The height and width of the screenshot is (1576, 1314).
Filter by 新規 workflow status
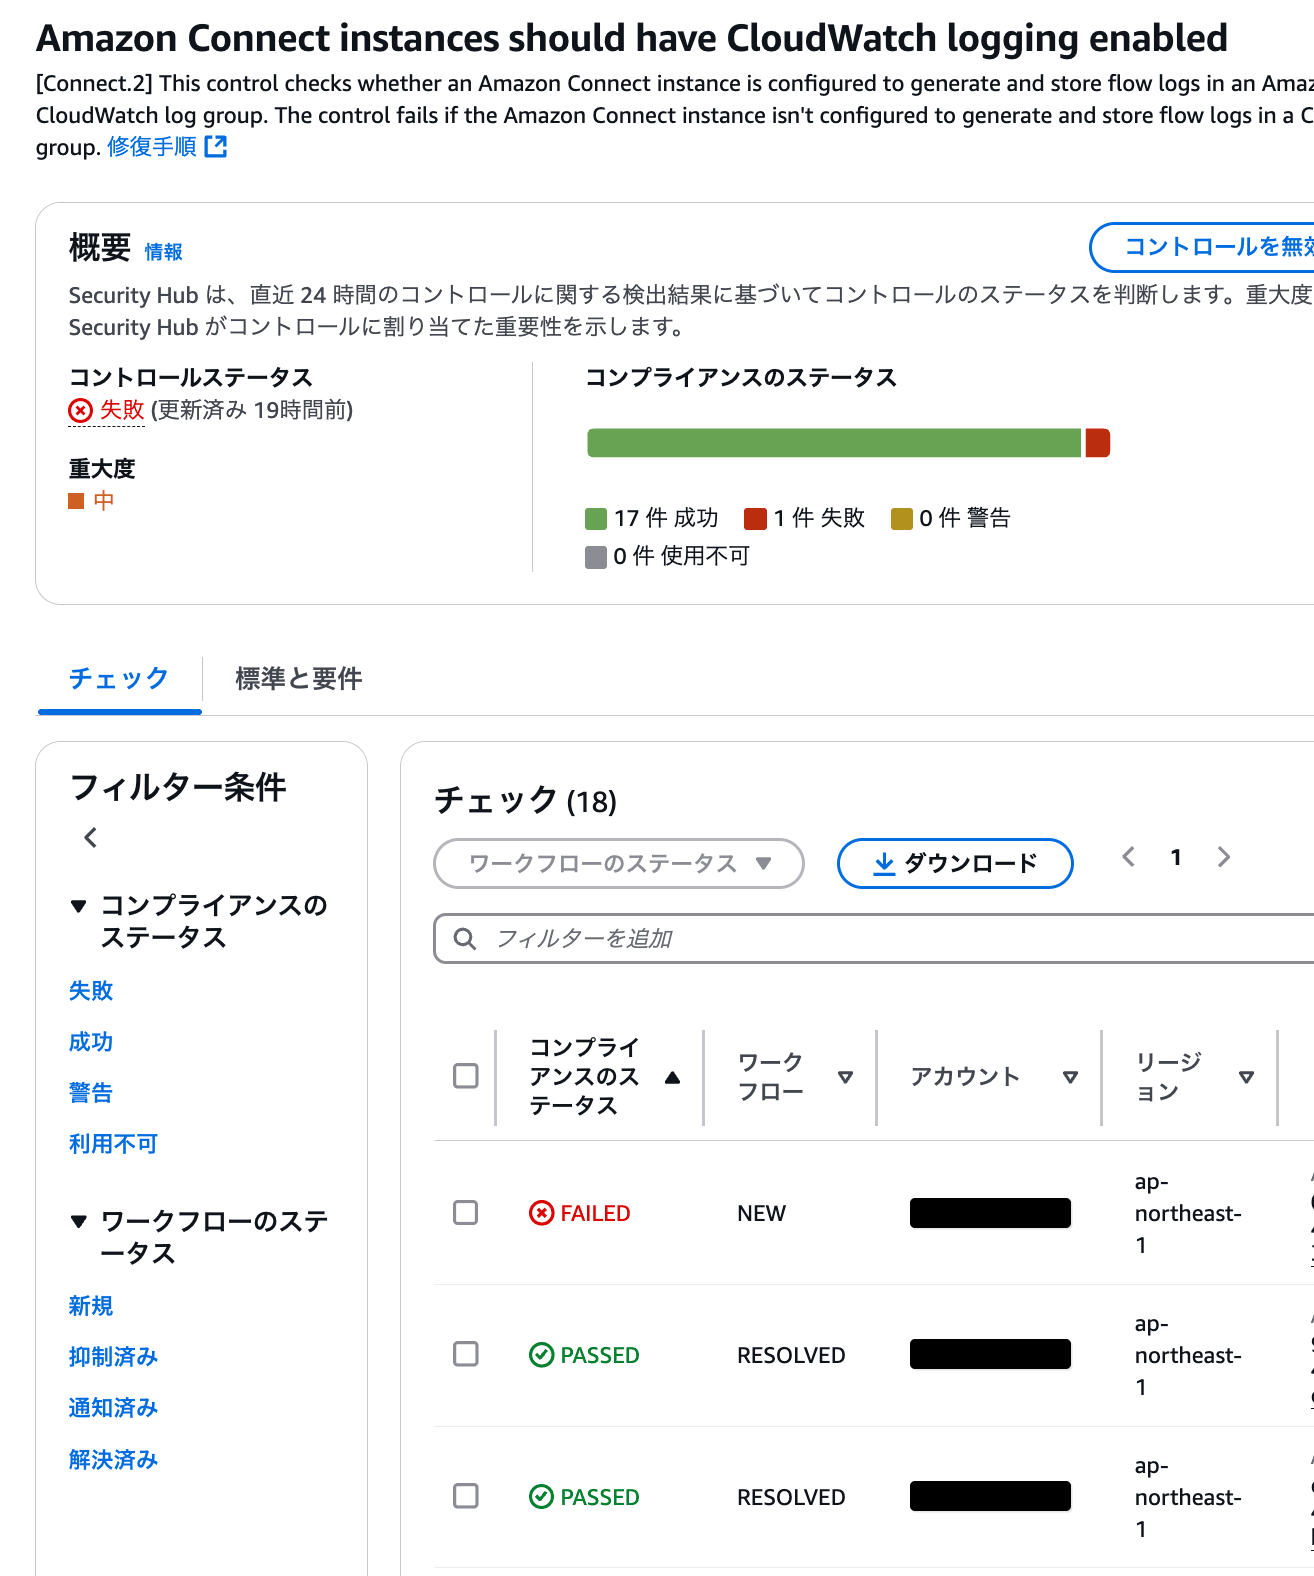91,1306
